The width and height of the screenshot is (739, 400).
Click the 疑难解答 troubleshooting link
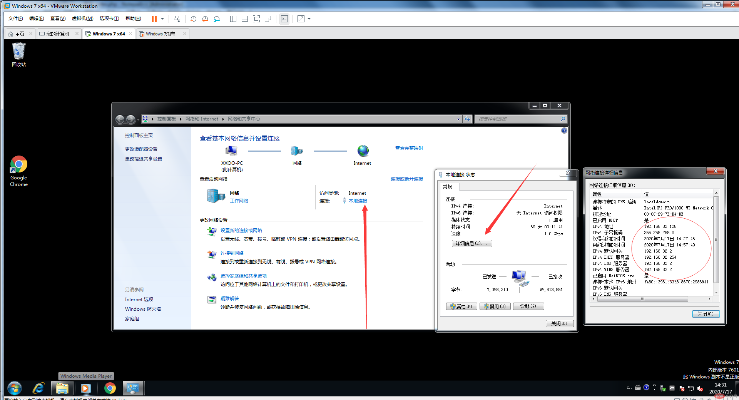point(230,298)
